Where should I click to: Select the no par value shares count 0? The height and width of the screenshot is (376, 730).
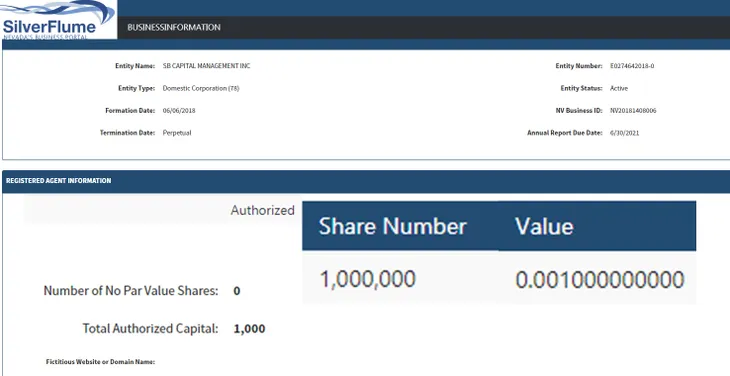point(237,291)
